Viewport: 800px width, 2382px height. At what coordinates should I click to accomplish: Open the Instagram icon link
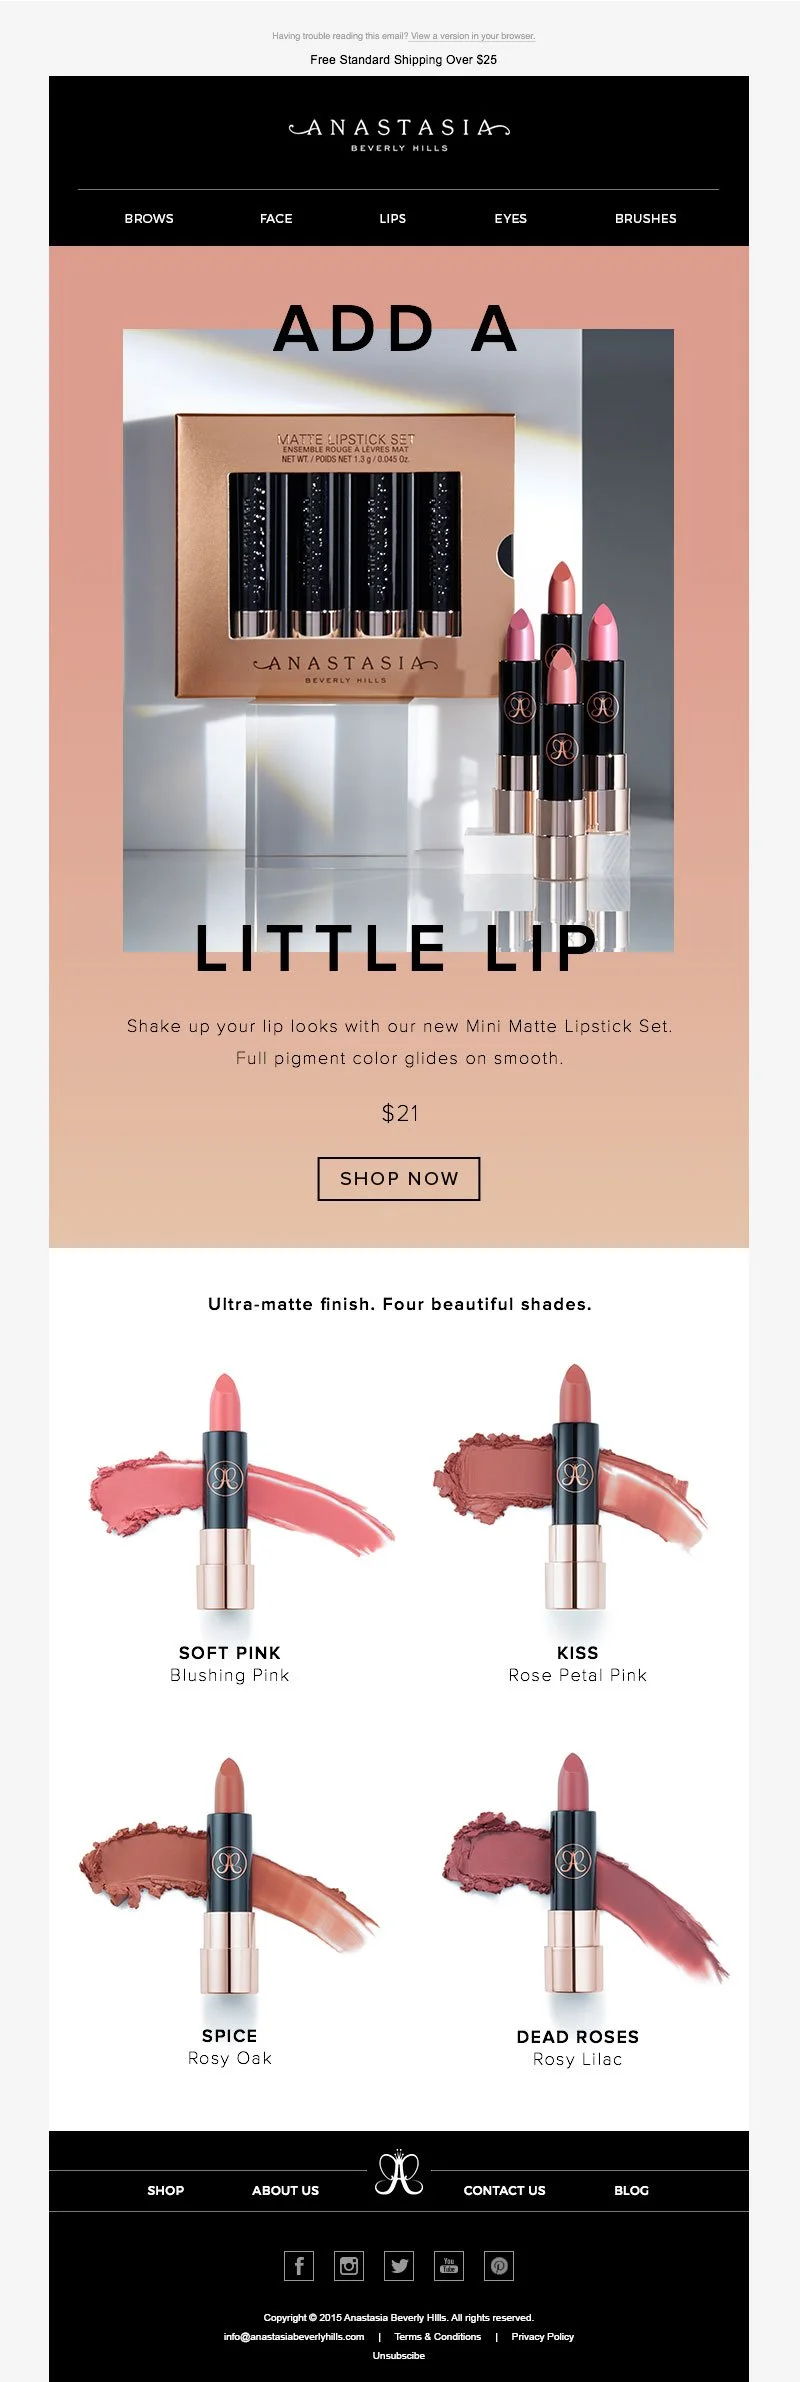(349, 2265)
